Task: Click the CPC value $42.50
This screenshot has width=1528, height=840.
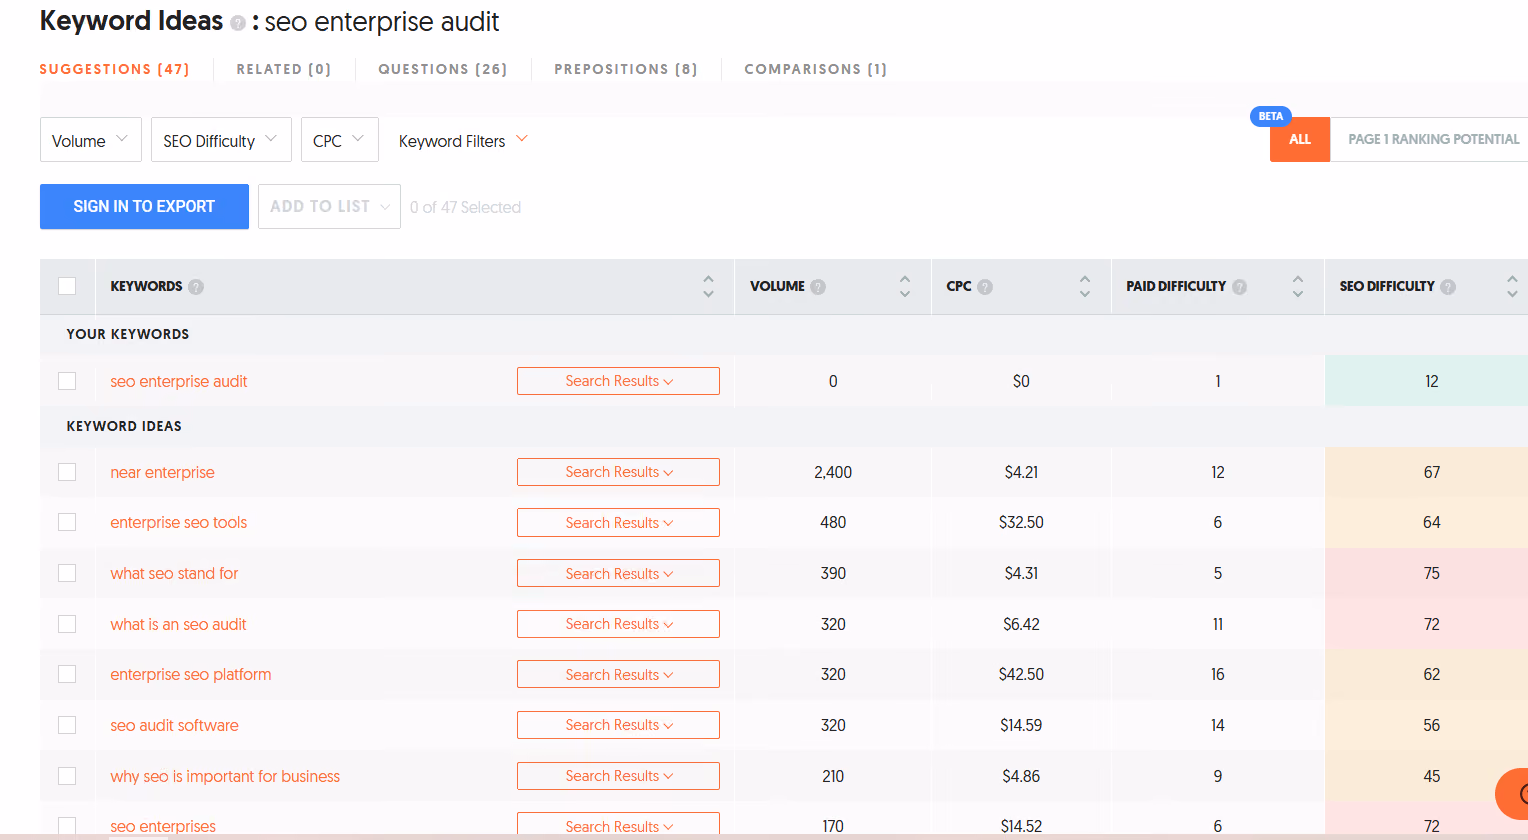Action: pyautogui.click(x=1021, y=674)
